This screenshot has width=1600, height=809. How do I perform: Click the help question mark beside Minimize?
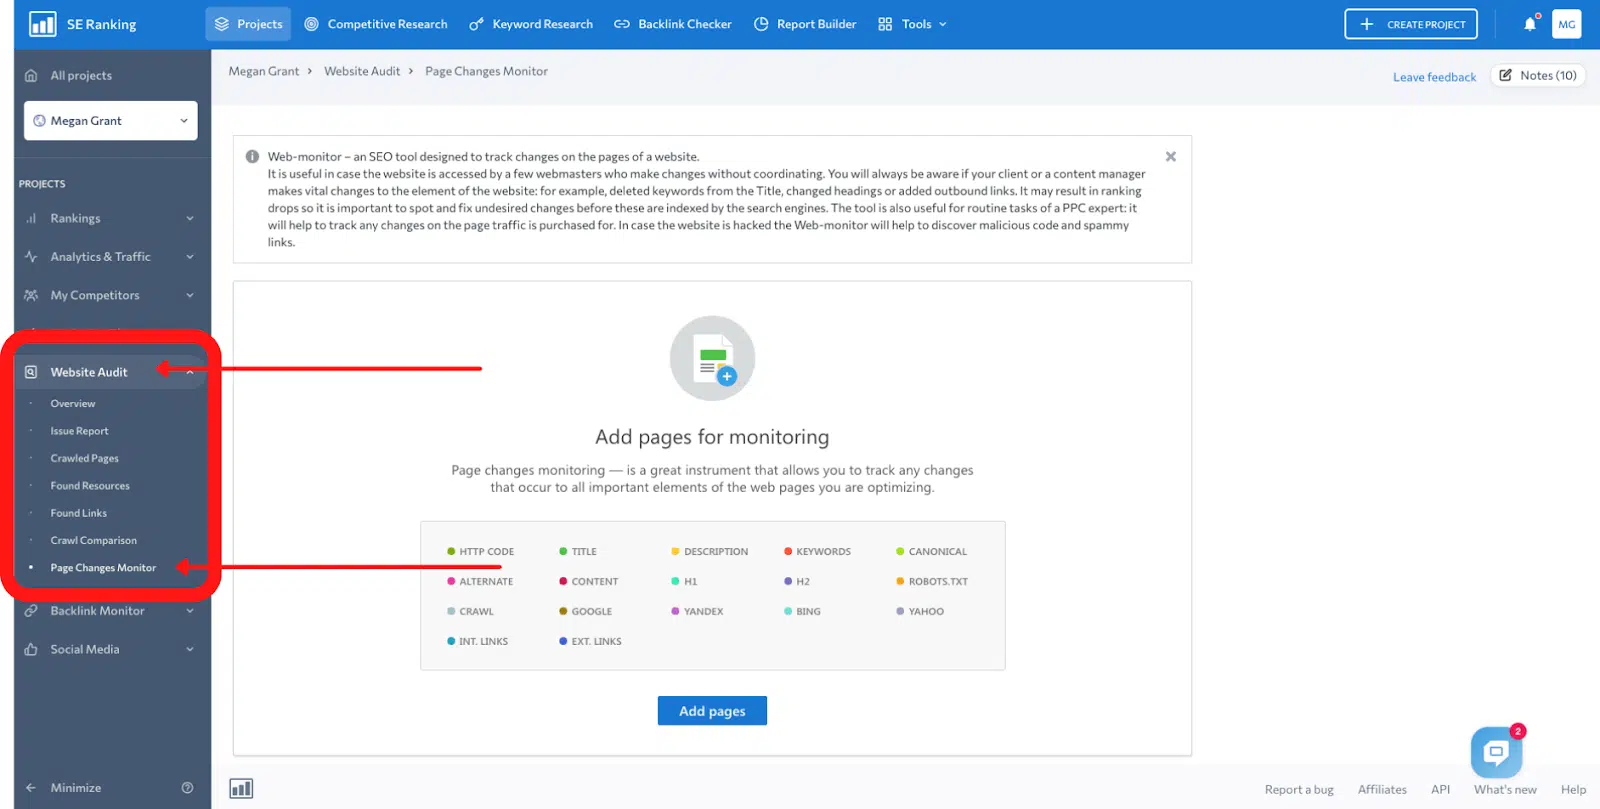(187, 788)
